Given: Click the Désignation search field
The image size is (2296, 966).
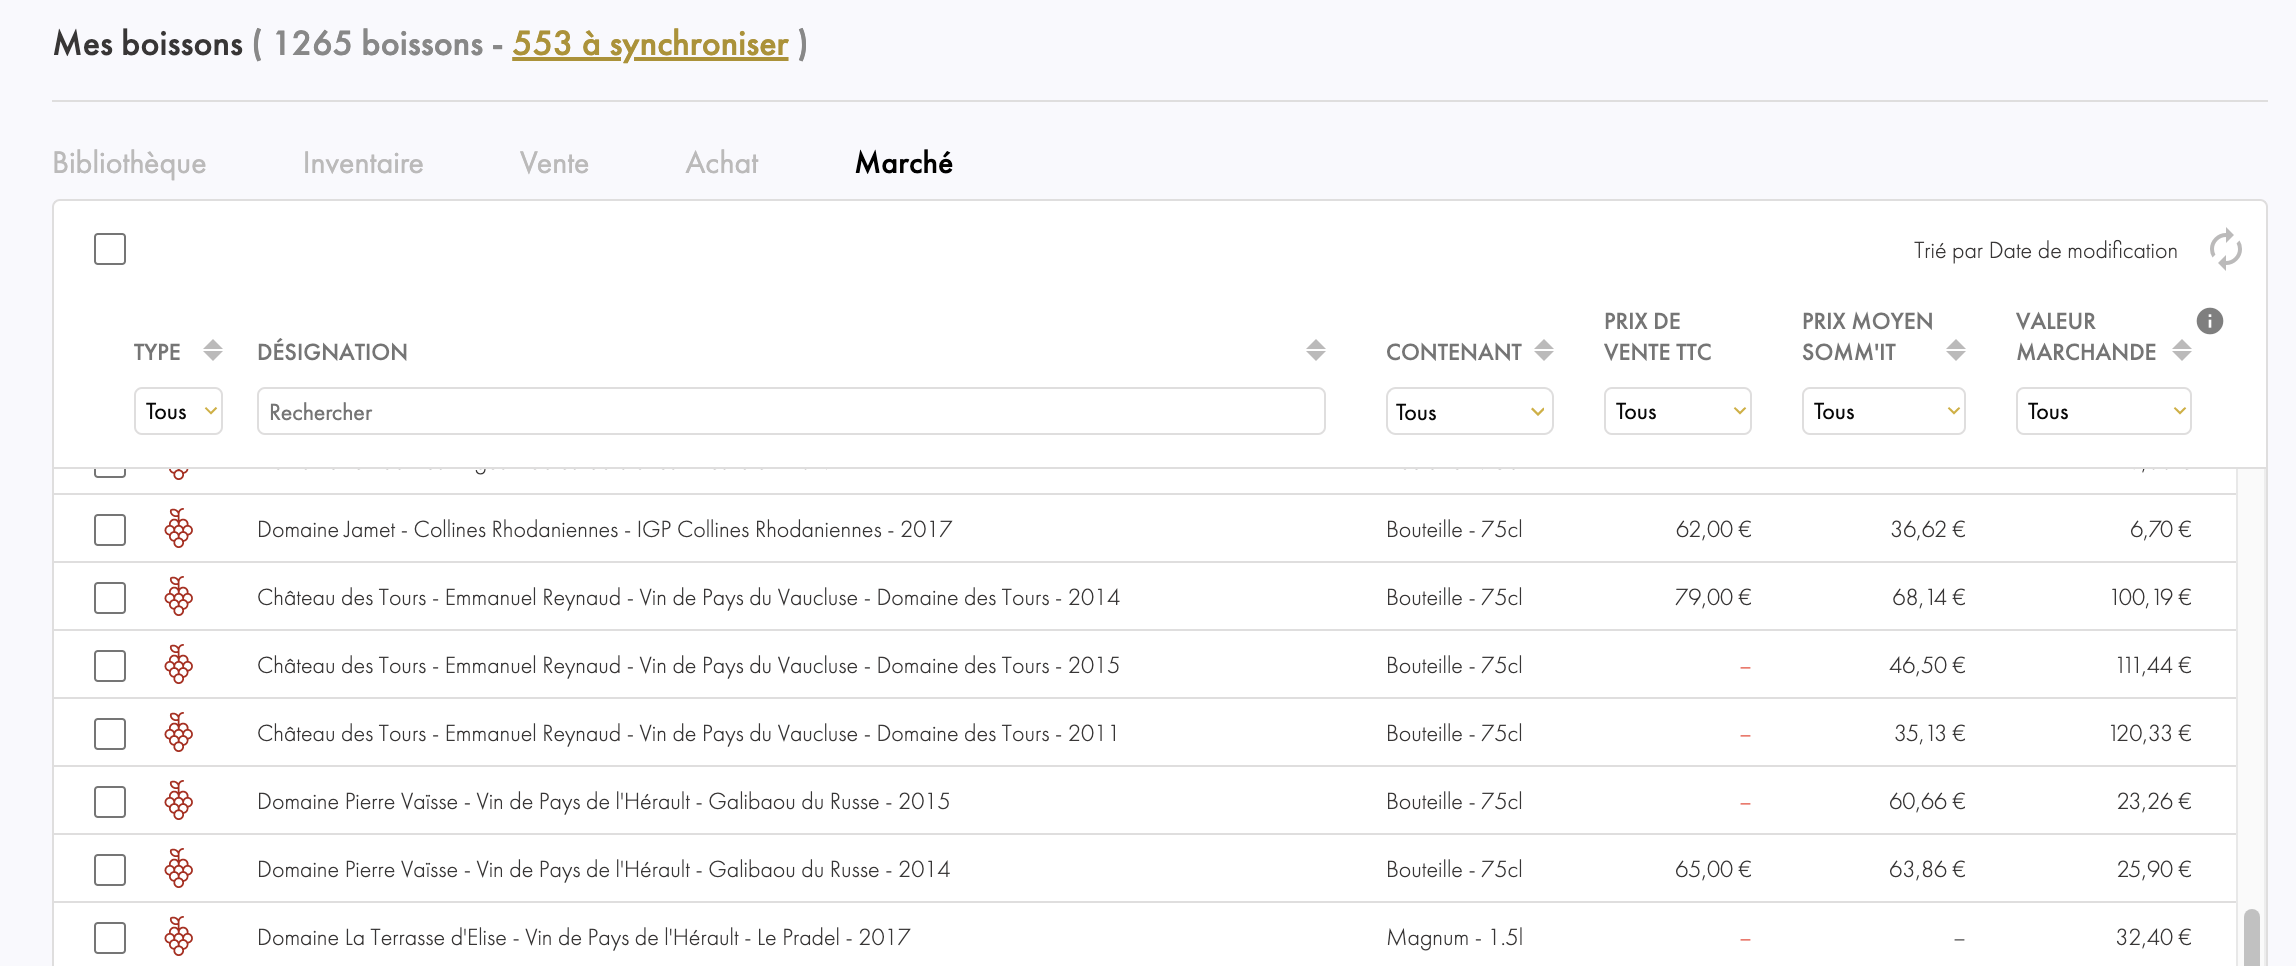Looking at the screenshot, I should coord(791,411).
